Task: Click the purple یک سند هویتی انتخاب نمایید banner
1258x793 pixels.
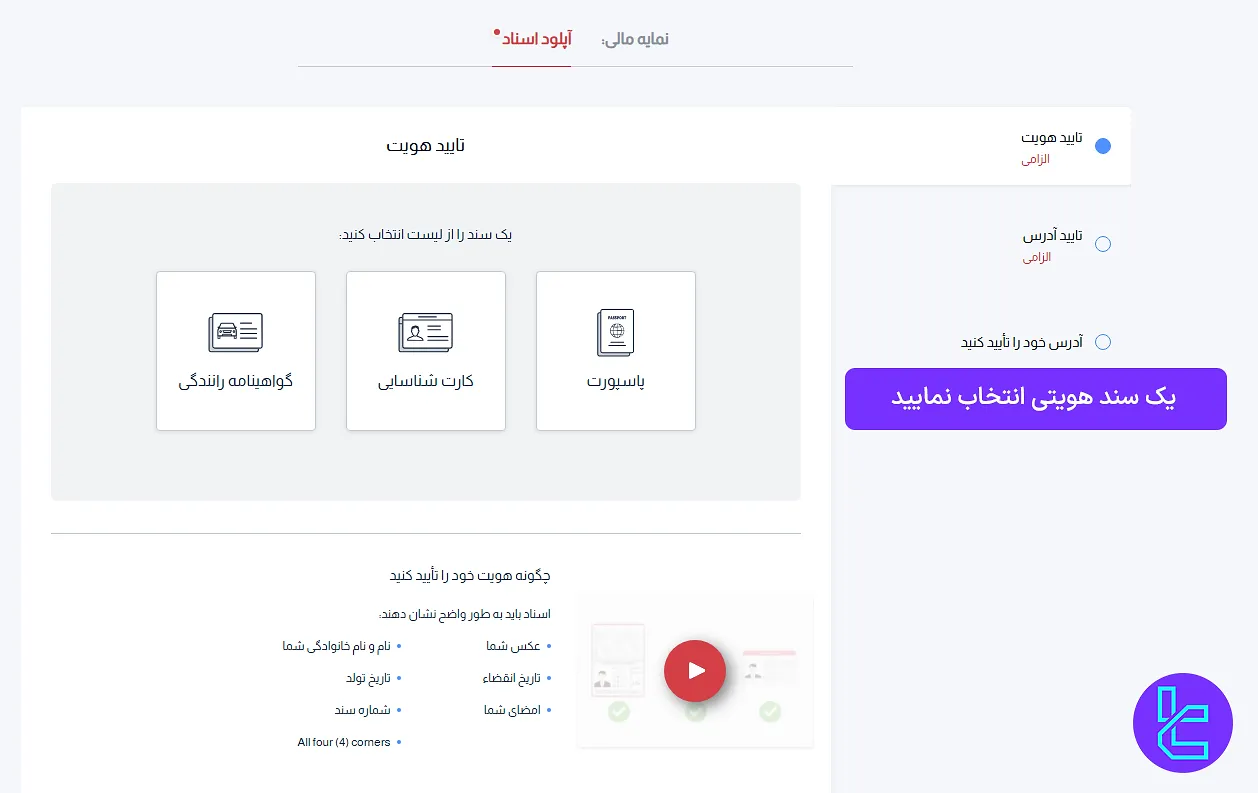Action: (x=1035, y=398)
